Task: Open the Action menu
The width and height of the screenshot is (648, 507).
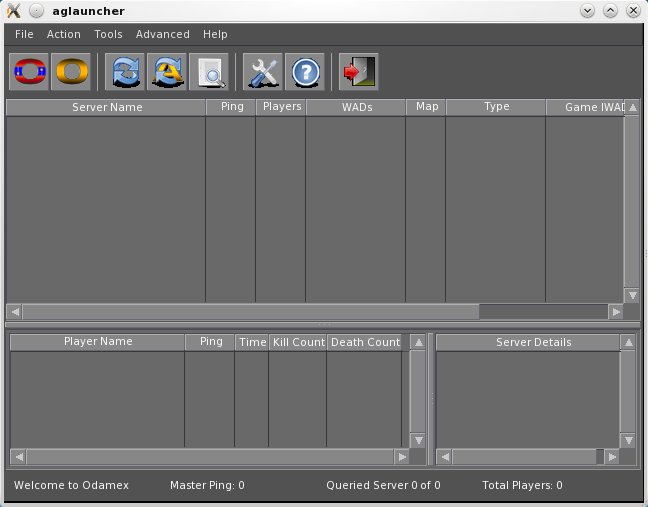Action: [64, 34]
